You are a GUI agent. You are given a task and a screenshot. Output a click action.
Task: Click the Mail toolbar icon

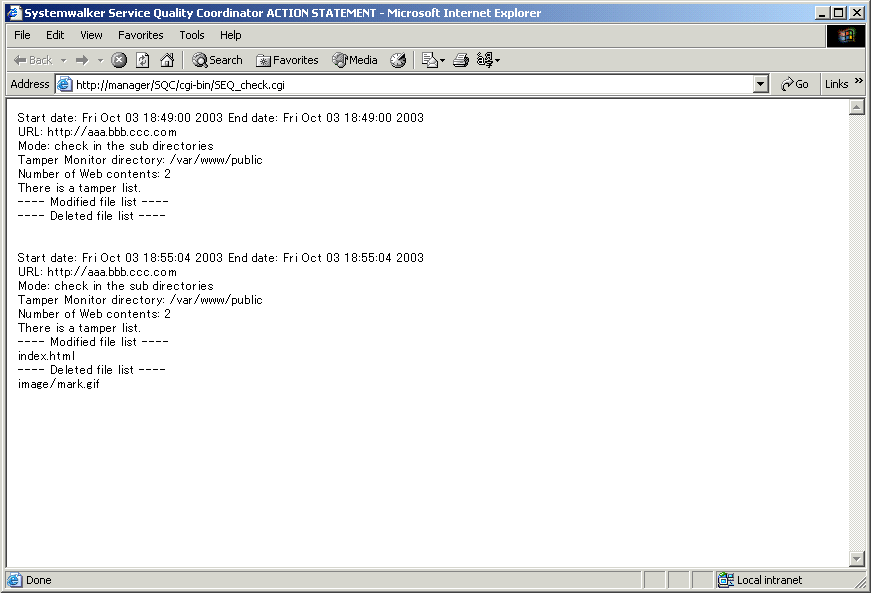(429, 60)
